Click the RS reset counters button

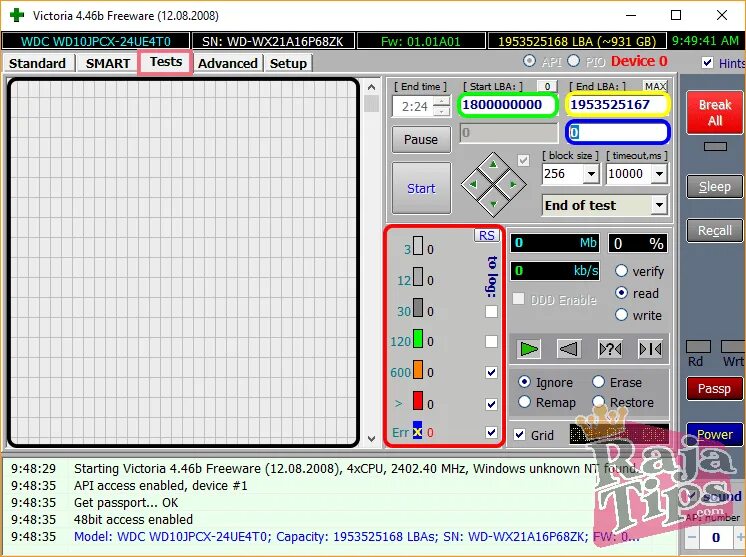point(486,235)
